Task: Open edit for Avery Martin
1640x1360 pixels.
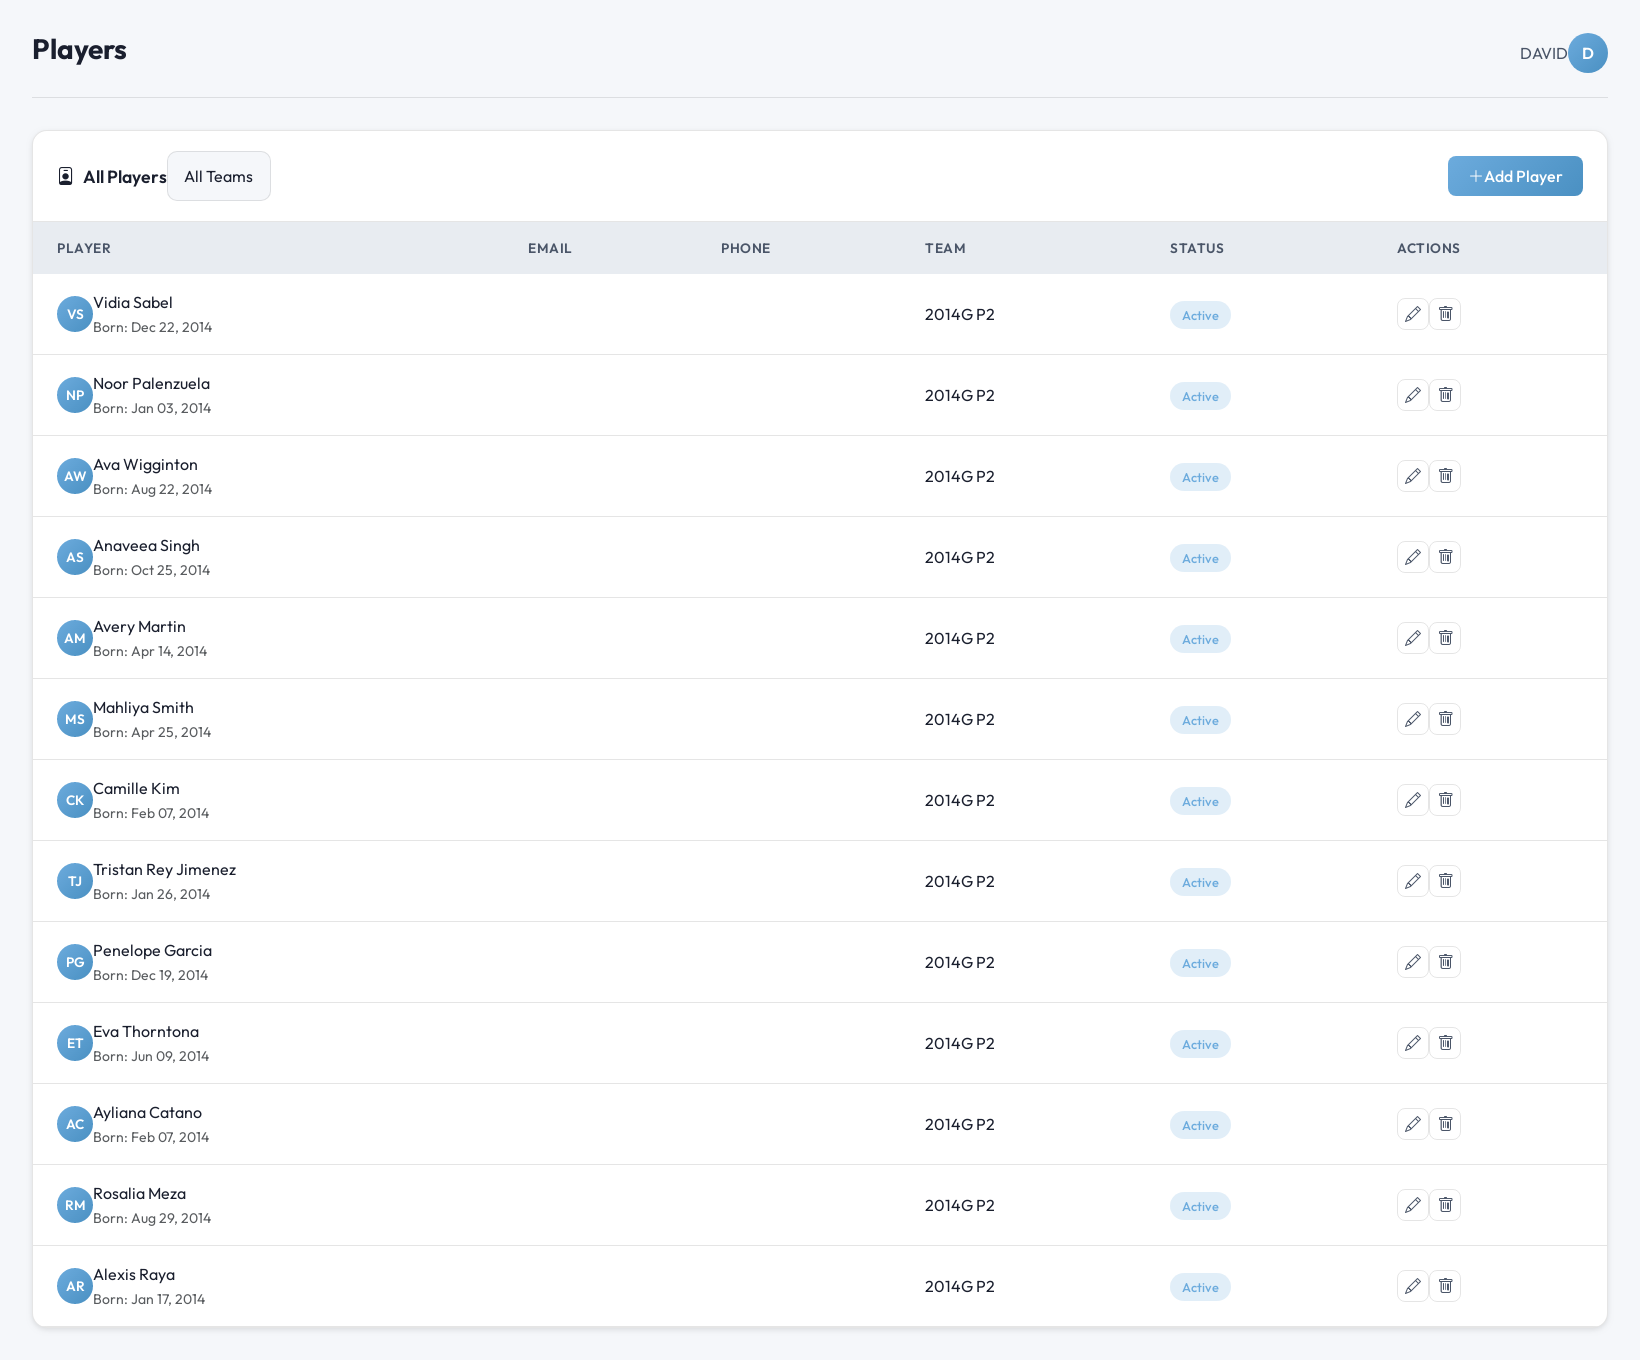Action: [1412, 638]
